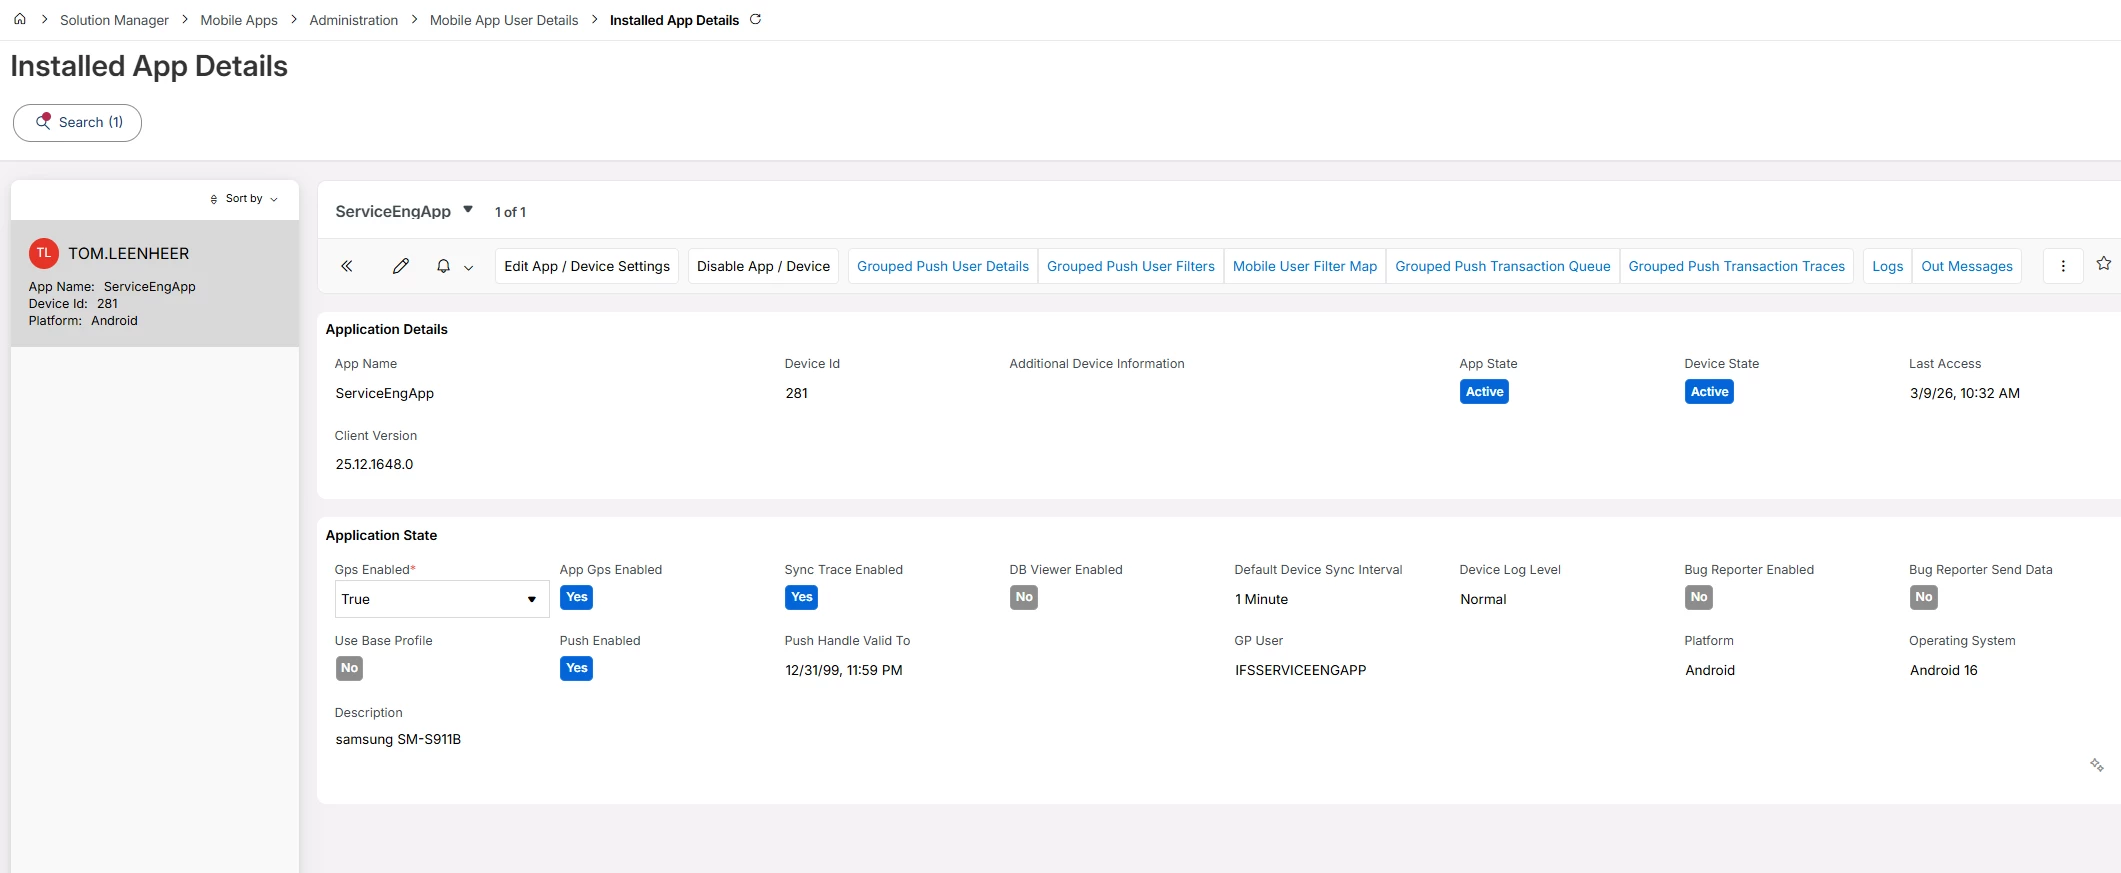Screen dimensions: 2121x873
Task: Open Grouped Push User Details
Action: [942, 266]
